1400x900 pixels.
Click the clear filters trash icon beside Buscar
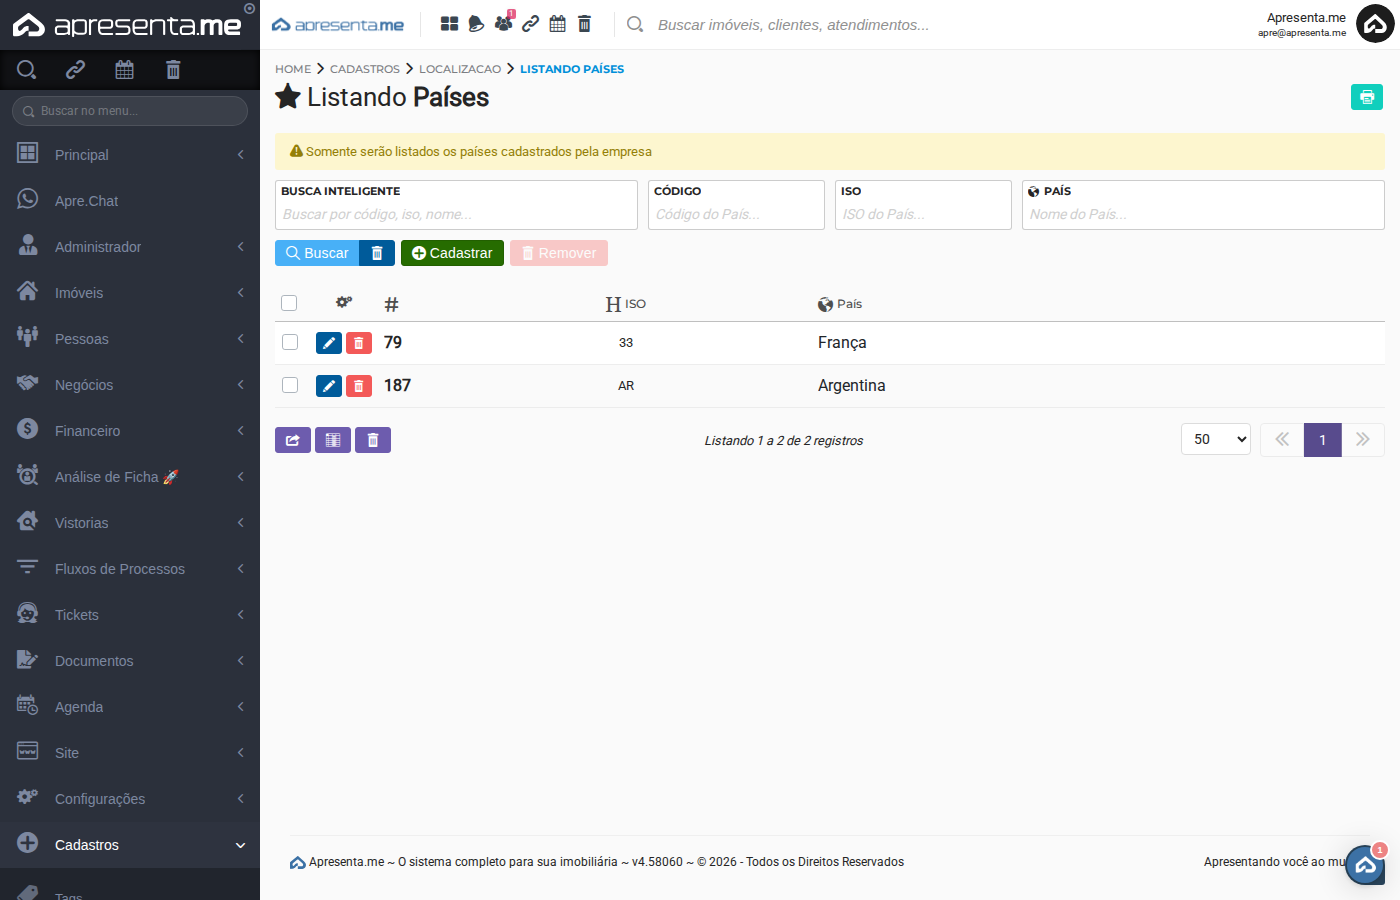pos(377,253)
